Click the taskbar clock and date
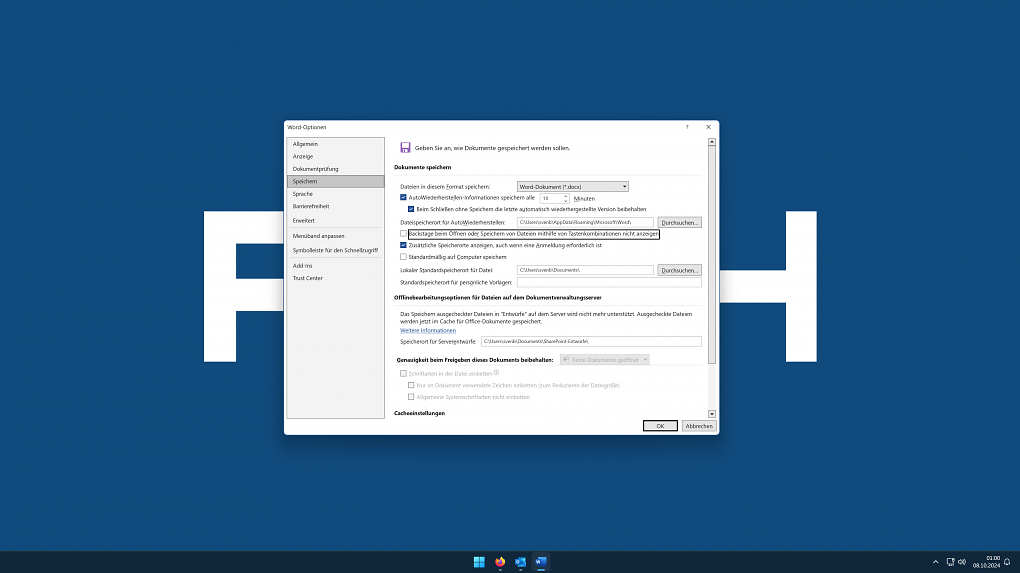 click(x=986, y=562)
